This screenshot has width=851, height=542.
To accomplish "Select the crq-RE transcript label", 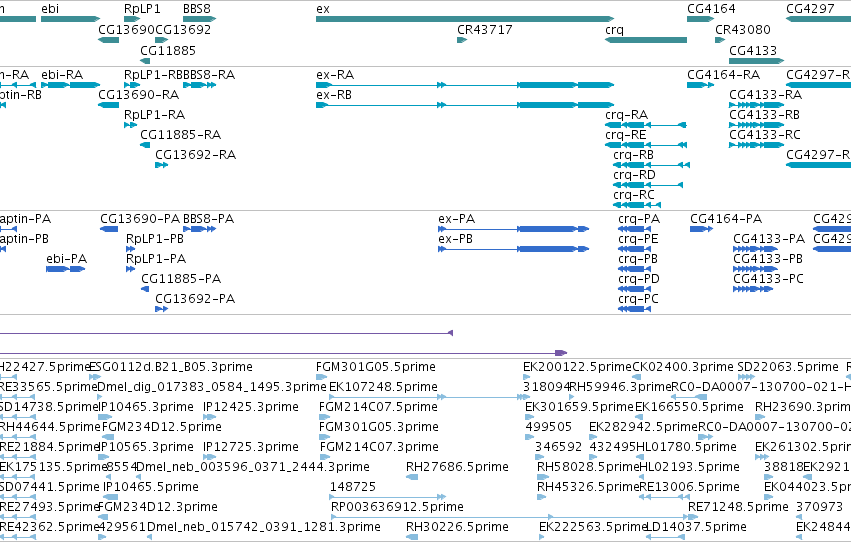I will (x=626, y=135).
